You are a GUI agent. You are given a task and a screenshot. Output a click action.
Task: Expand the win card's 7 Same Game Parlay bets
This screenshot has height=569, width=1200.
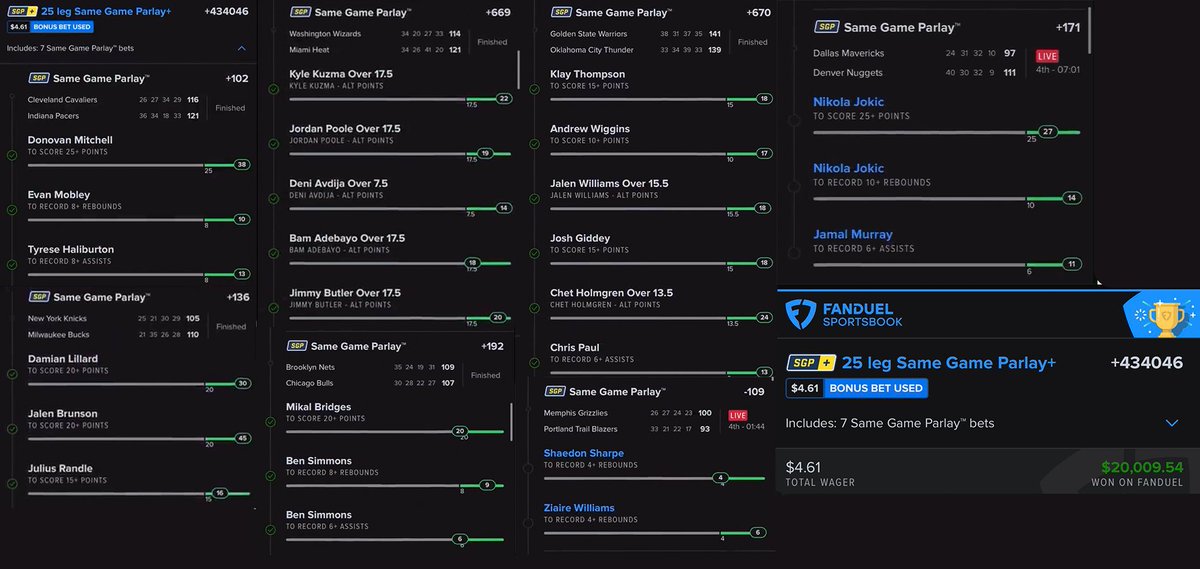coord(1172,423)
